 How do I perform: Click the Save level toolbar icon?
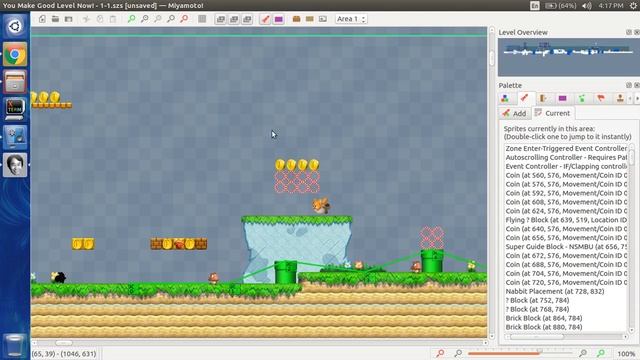(x=68, y=19)
